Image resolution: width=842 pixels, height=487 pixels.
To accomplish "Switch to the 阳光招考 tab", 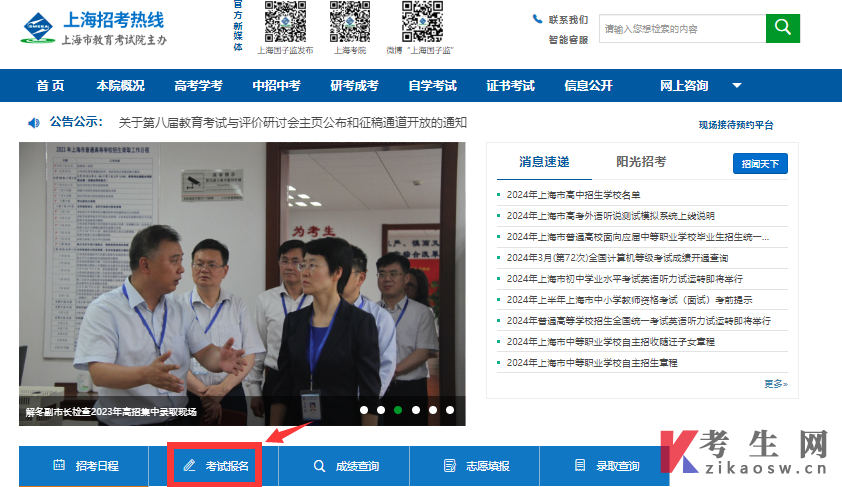I will pyautogui.click(x=641, y=162).
